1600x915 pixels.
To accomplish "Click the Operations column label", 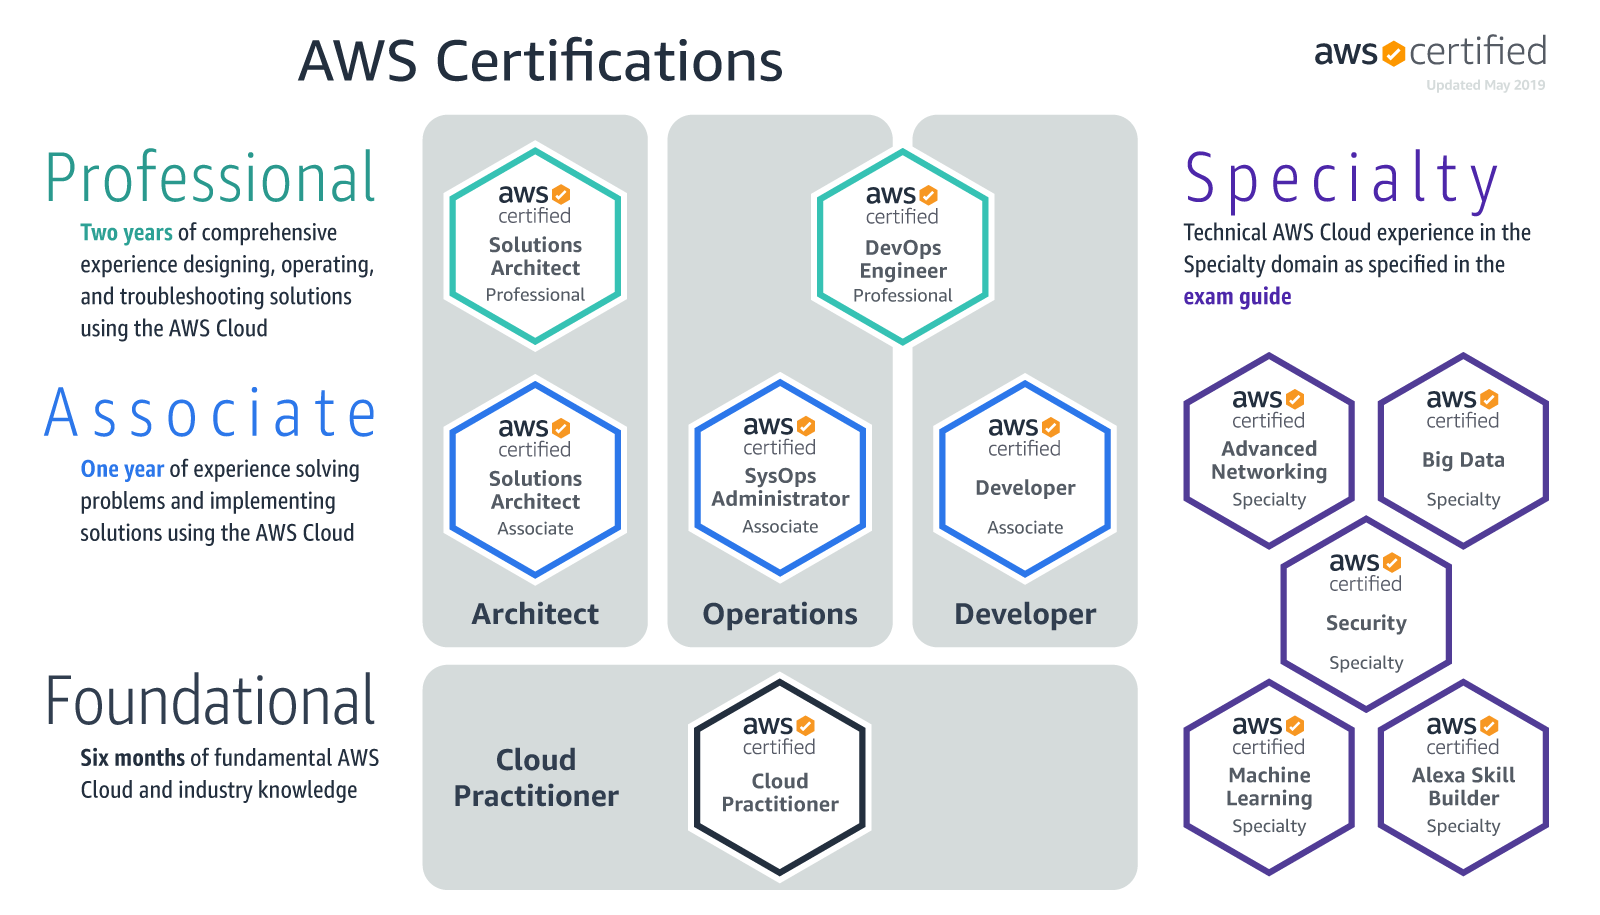I will point(780,614).
